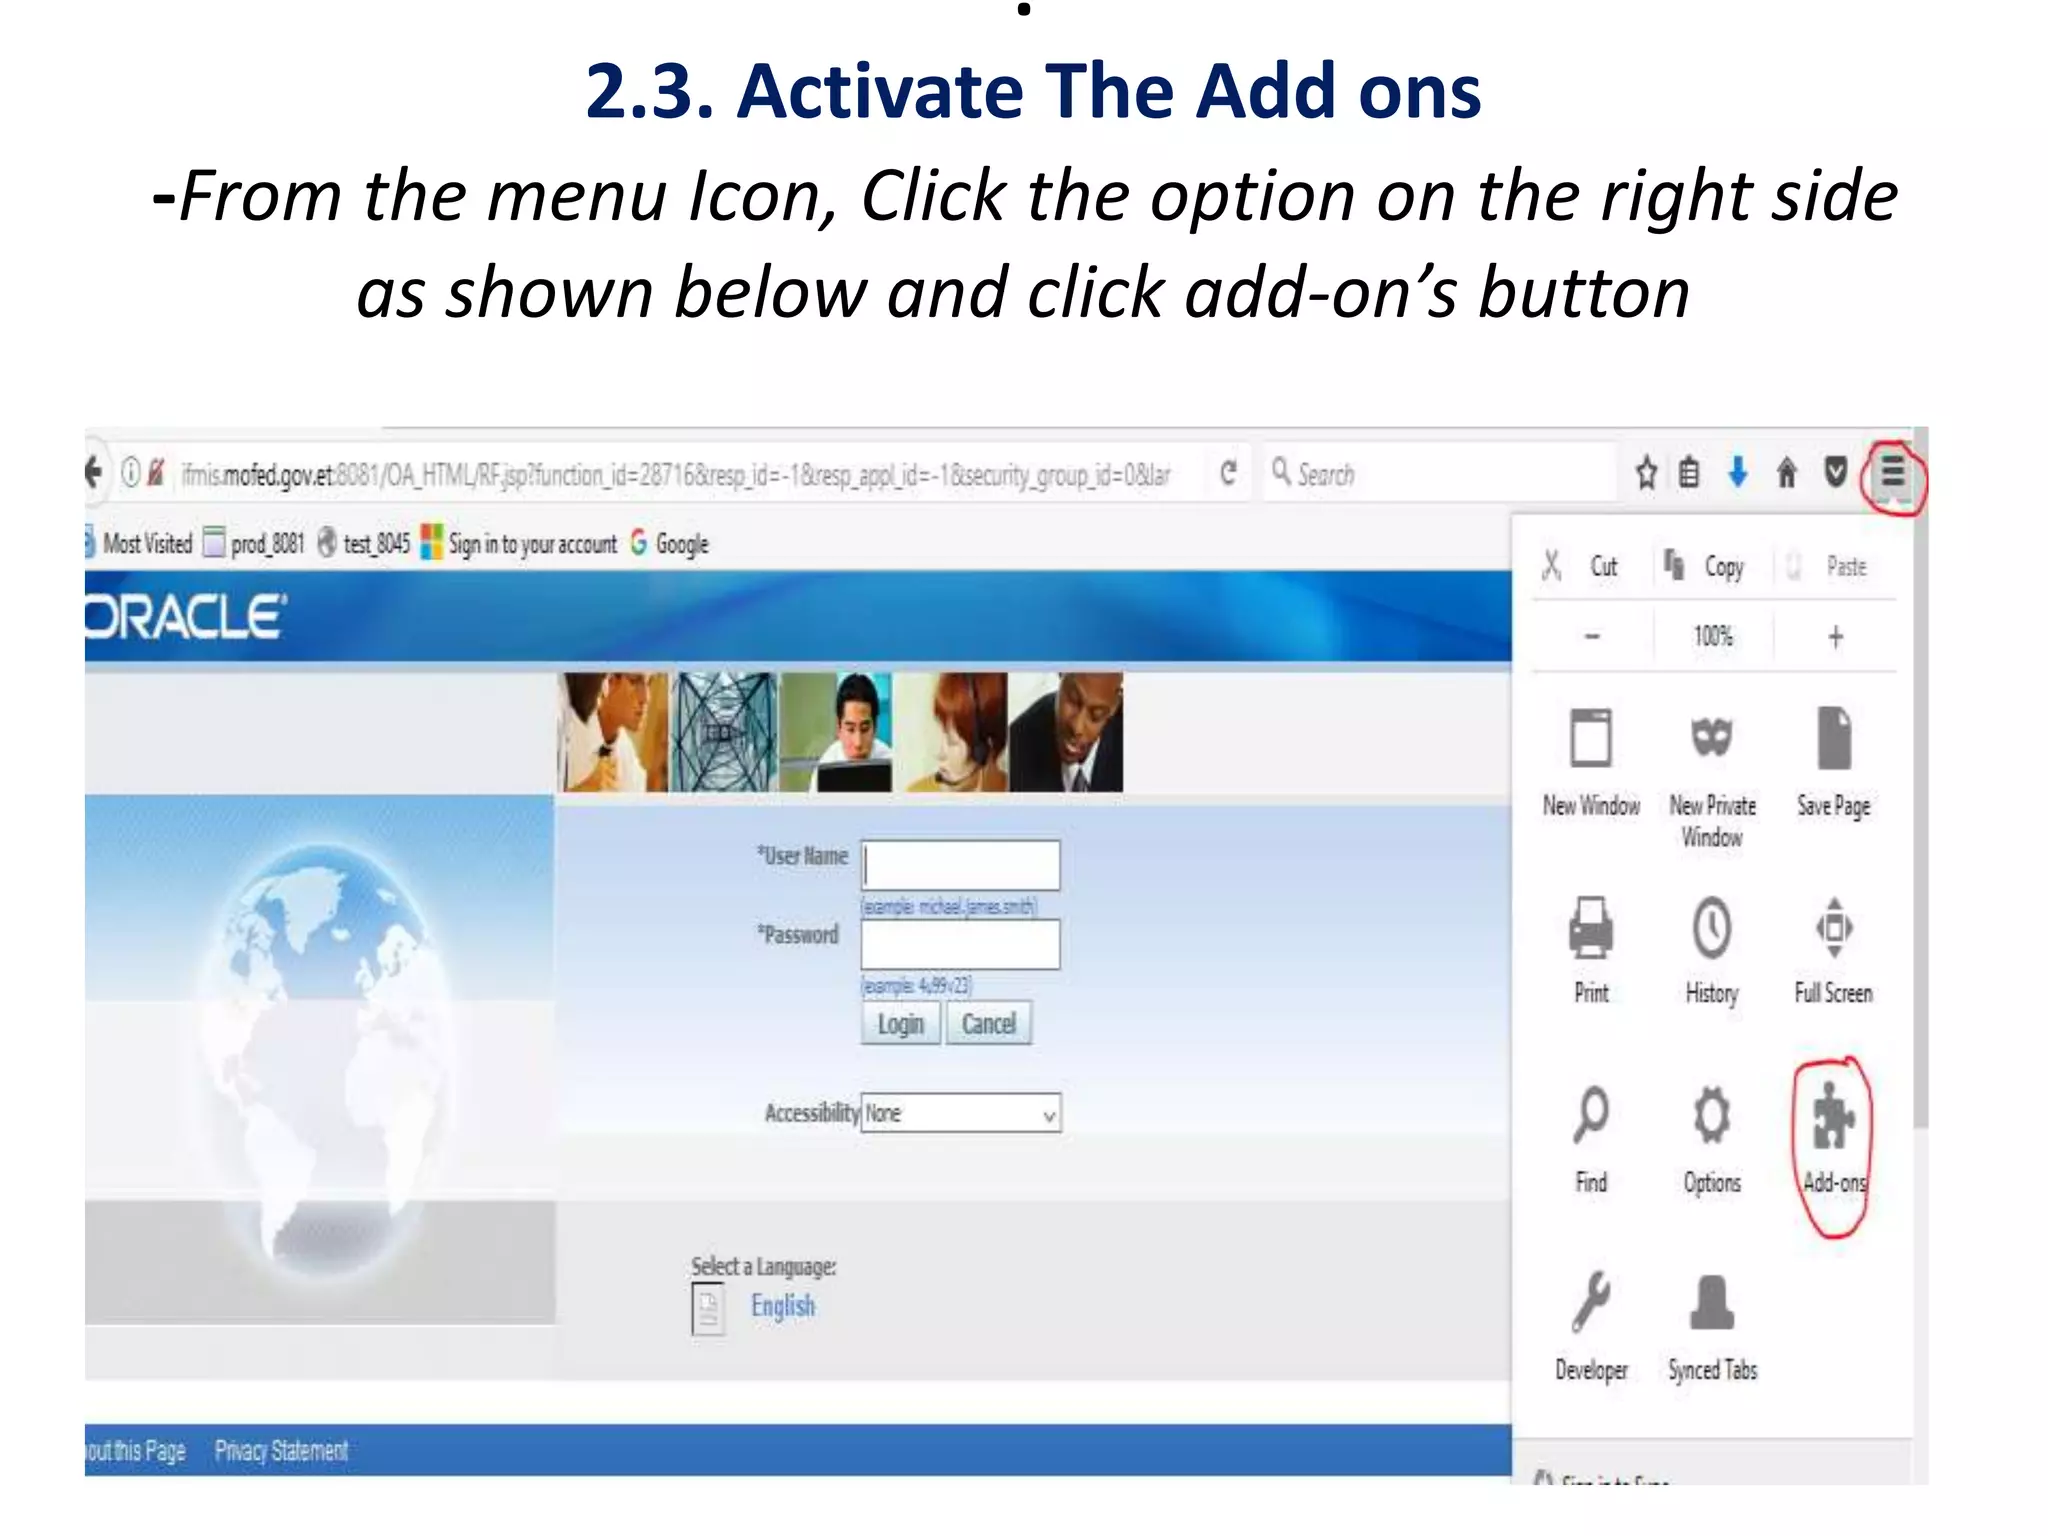Click the English language link
The height and width of the screenshot is (1536, 2048).
pyautogui.click(x=782, y=1306)
